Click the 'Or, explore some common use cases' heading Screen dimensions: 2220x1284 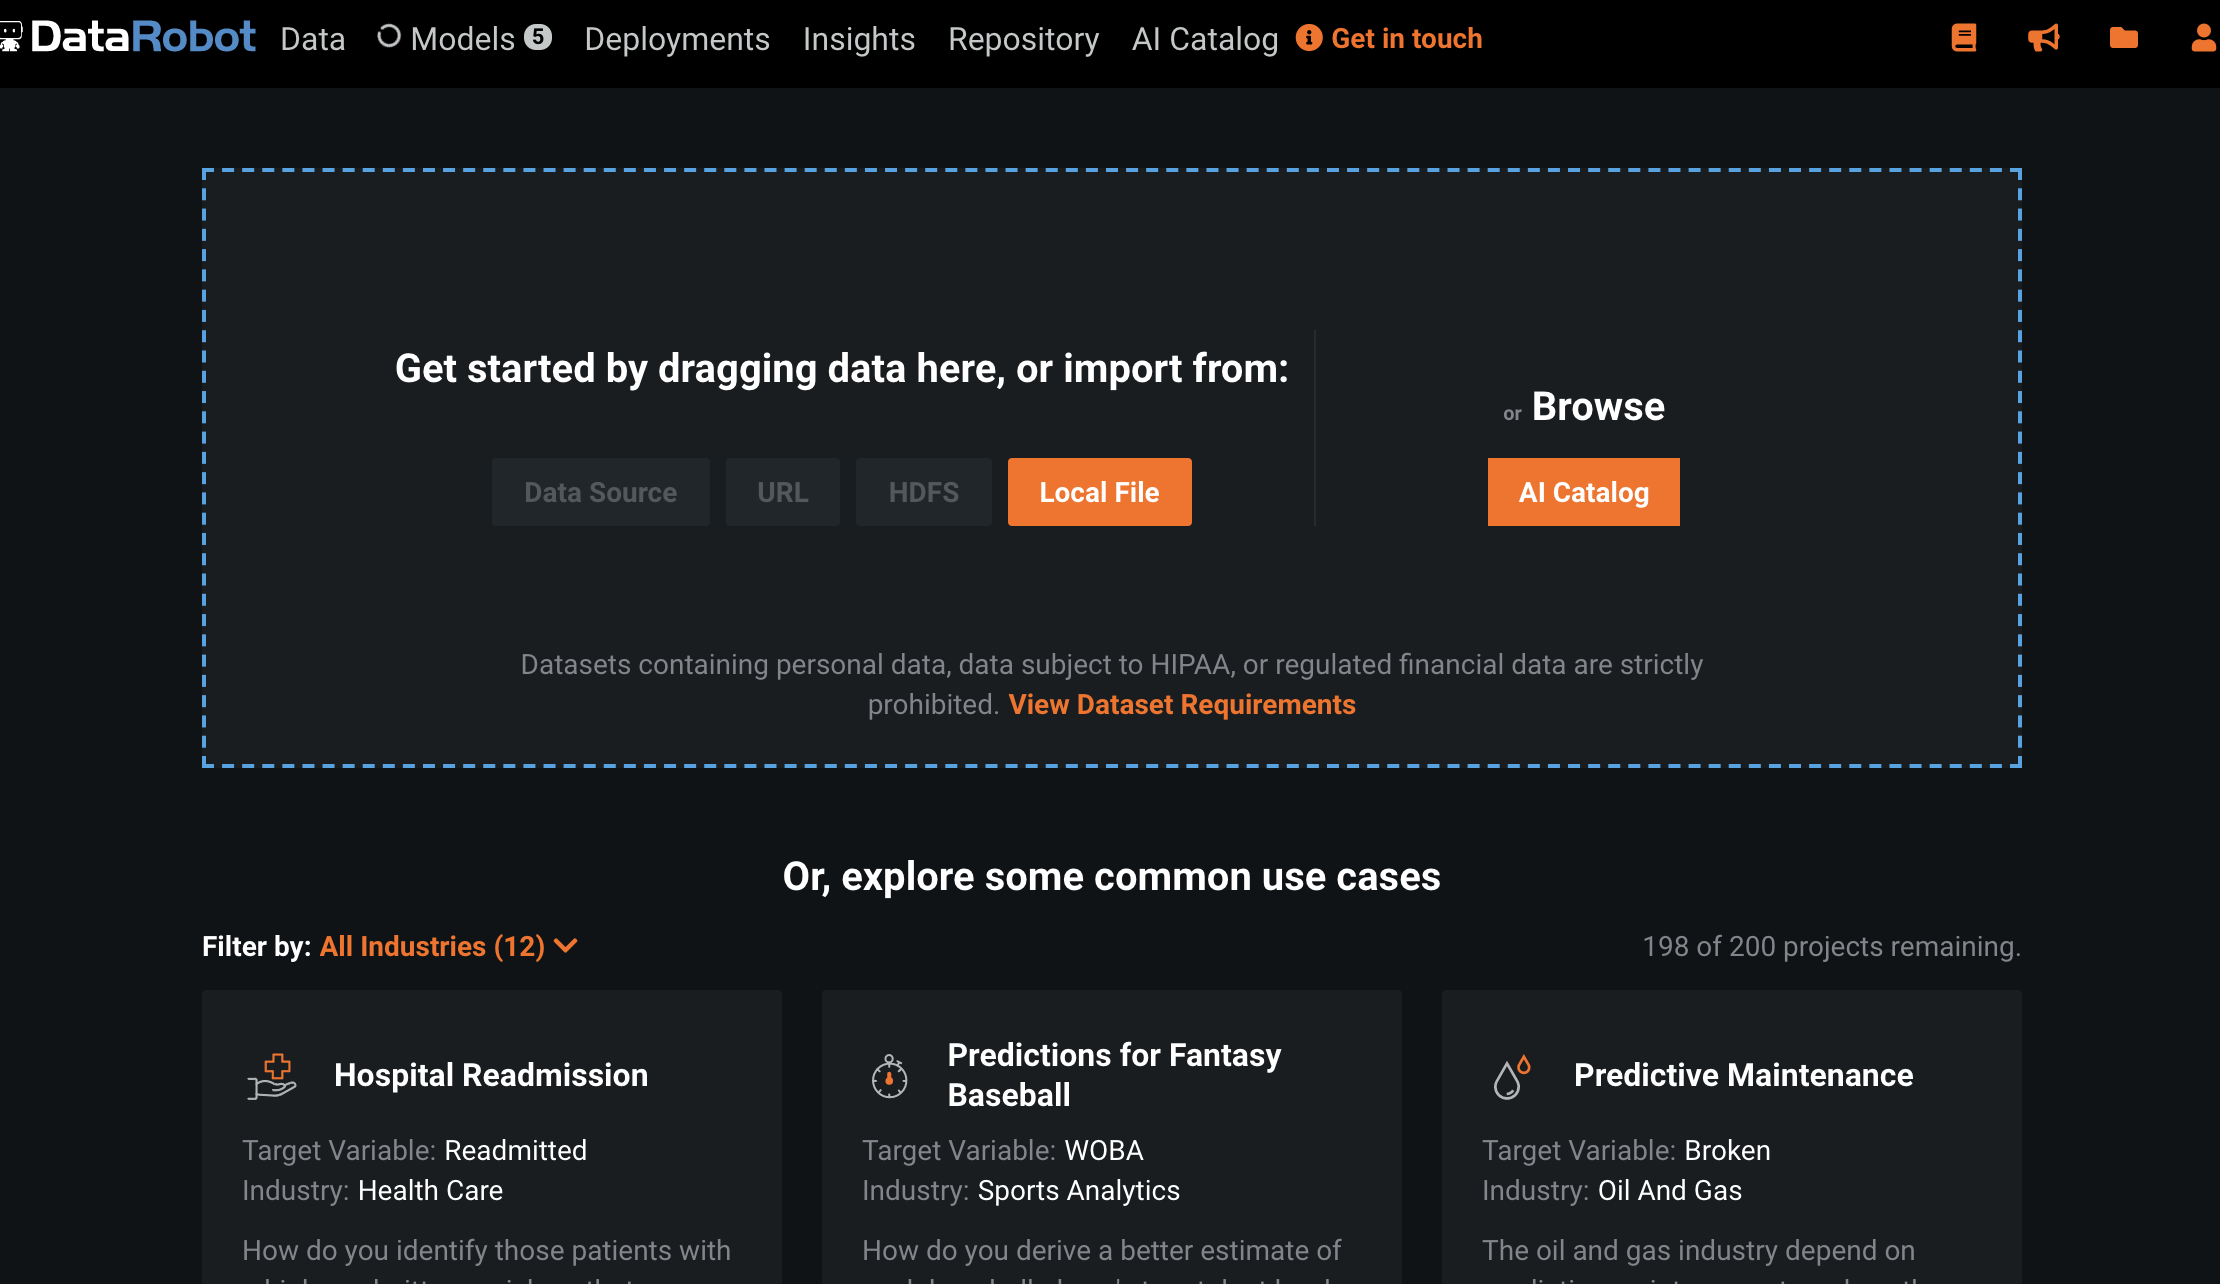[1112, 877]
